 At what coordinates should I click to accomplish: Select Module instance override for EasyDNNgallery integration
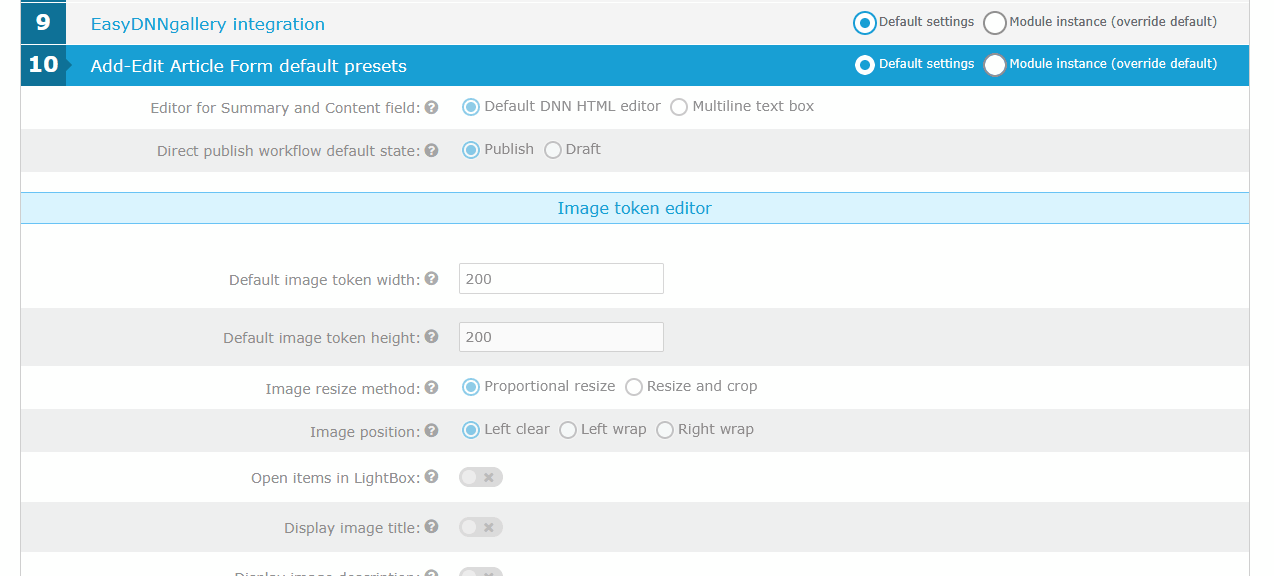(995, 23)
